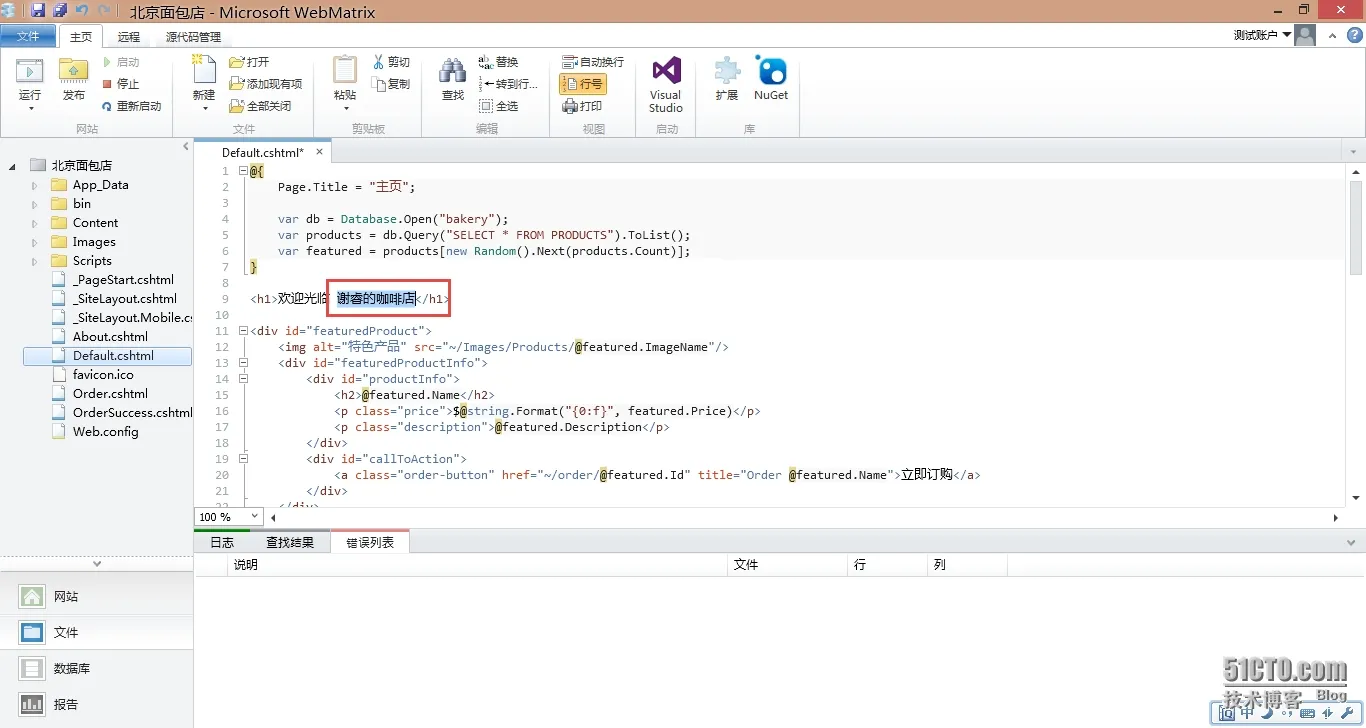
Task: Collapse the featuredProductInfo div at line 13
Action: 243,363
